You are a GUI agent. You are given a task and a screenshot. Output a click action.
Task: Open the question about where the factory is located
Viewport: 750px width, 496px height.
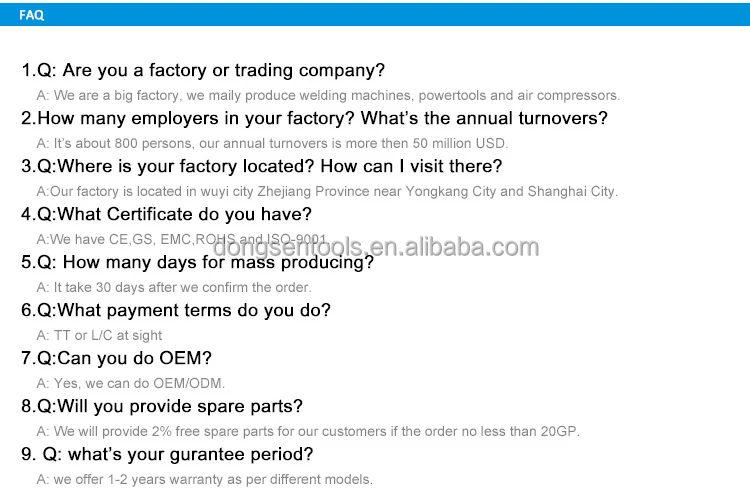tap(261, 166)
